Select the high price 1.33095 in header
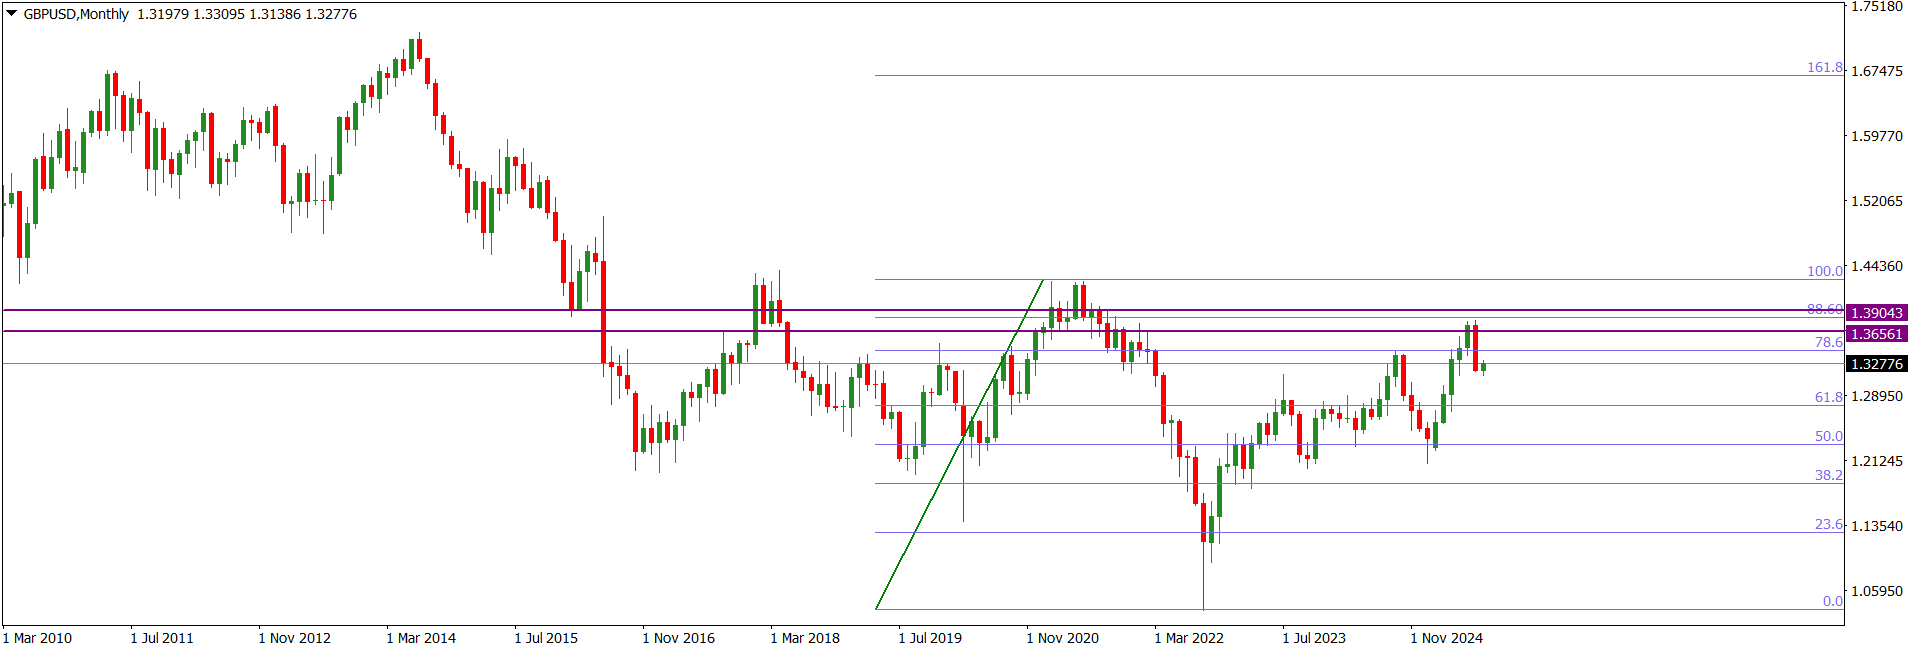The width and height of the screenshot is (1916, 652). click(x=219, y=14)
